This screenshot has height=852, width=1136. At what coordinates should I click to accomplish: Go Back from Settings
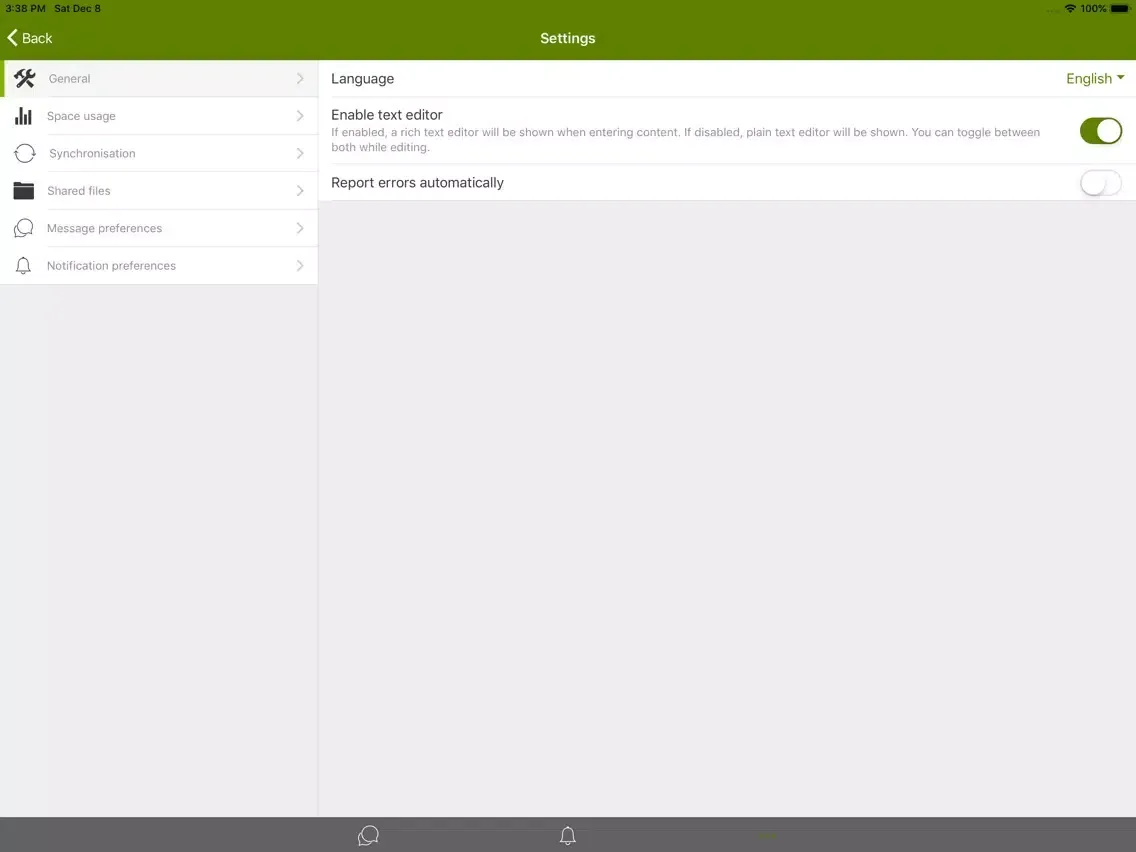point(30,38)
